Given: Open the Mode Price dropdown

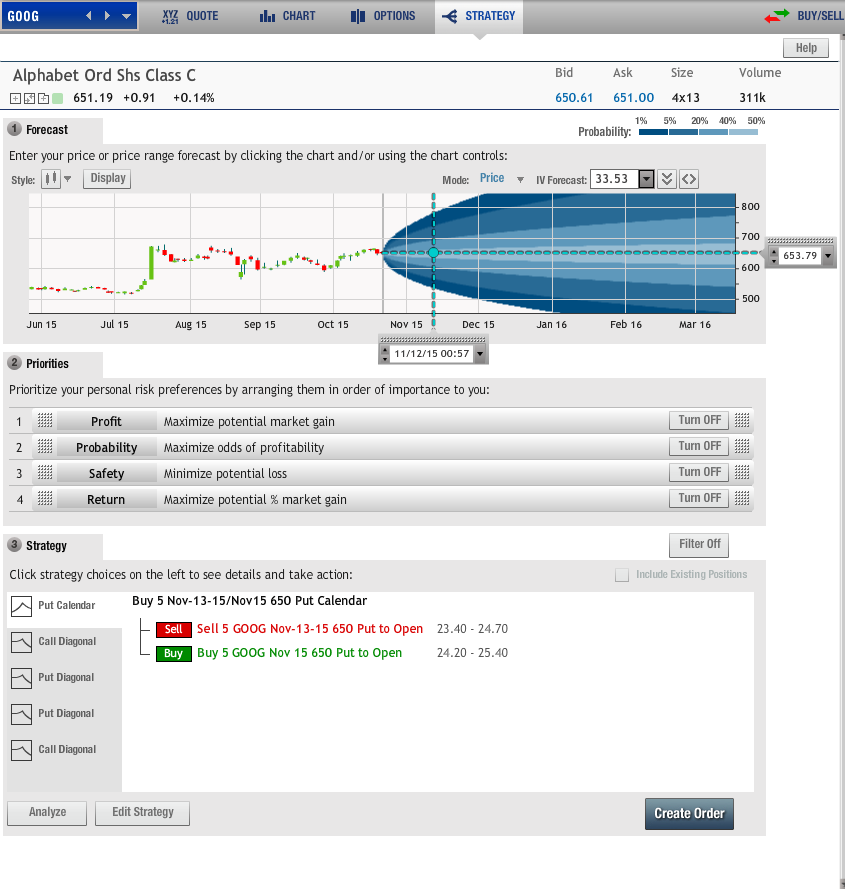Looking at the screenshot, I should click(x=520, y=179).
